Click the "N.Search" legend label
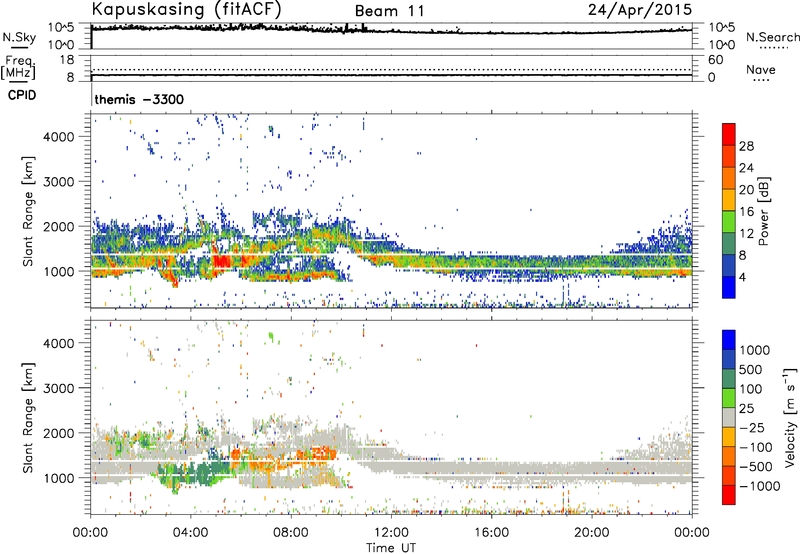 (x=772, y=37)
